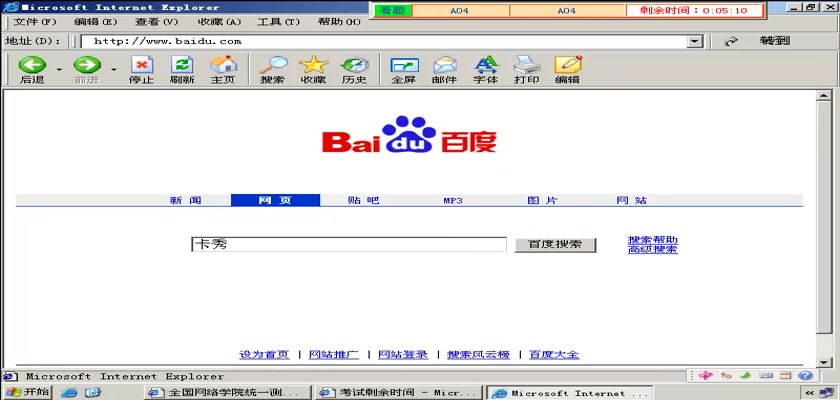Open Favorites (收藏) star icon
Image resolution: width=840 pixels, height=400 pixels.
[313, 70]
